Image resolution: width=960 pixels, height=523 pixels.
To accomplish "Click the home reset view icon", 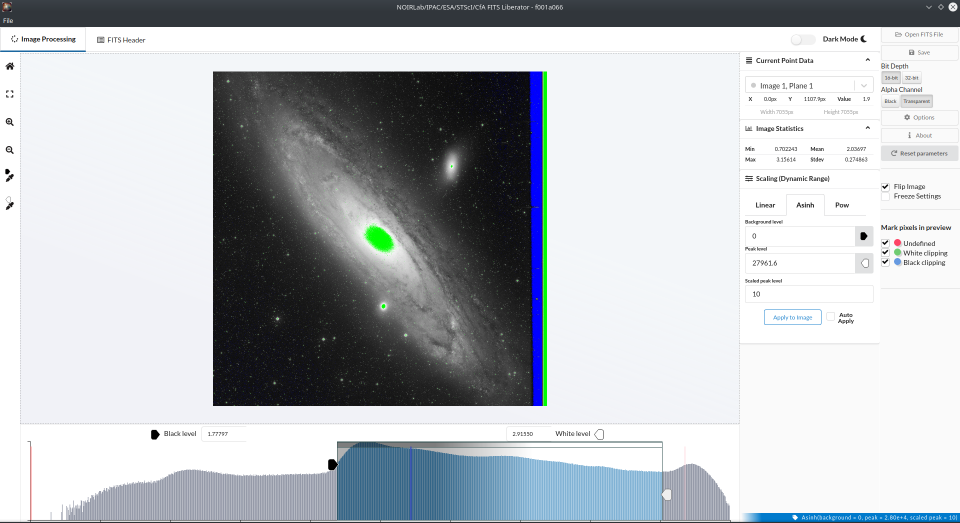I will coord(10,66).
